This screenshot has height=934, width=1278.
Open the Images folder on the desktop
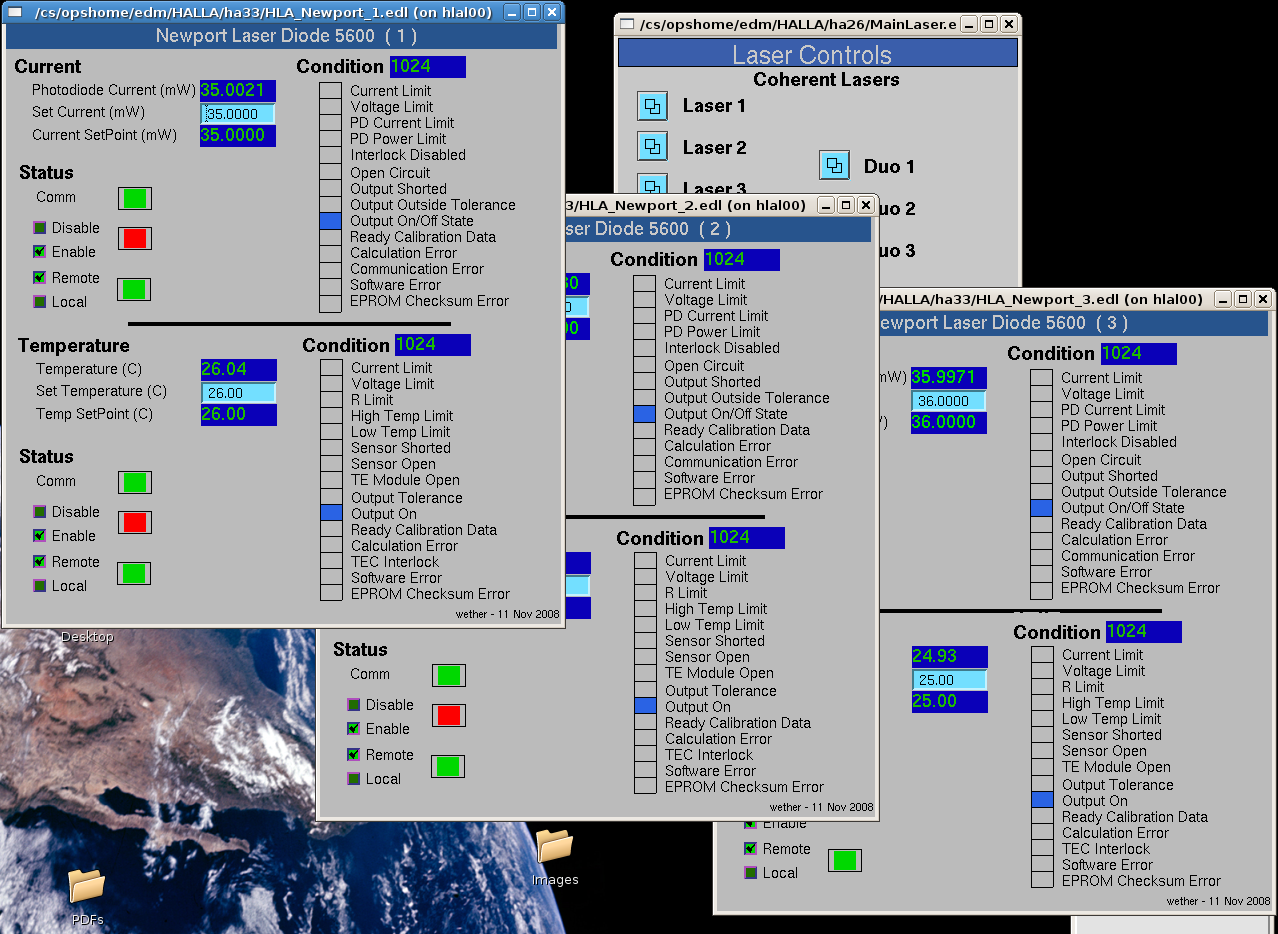pos(555,846)
